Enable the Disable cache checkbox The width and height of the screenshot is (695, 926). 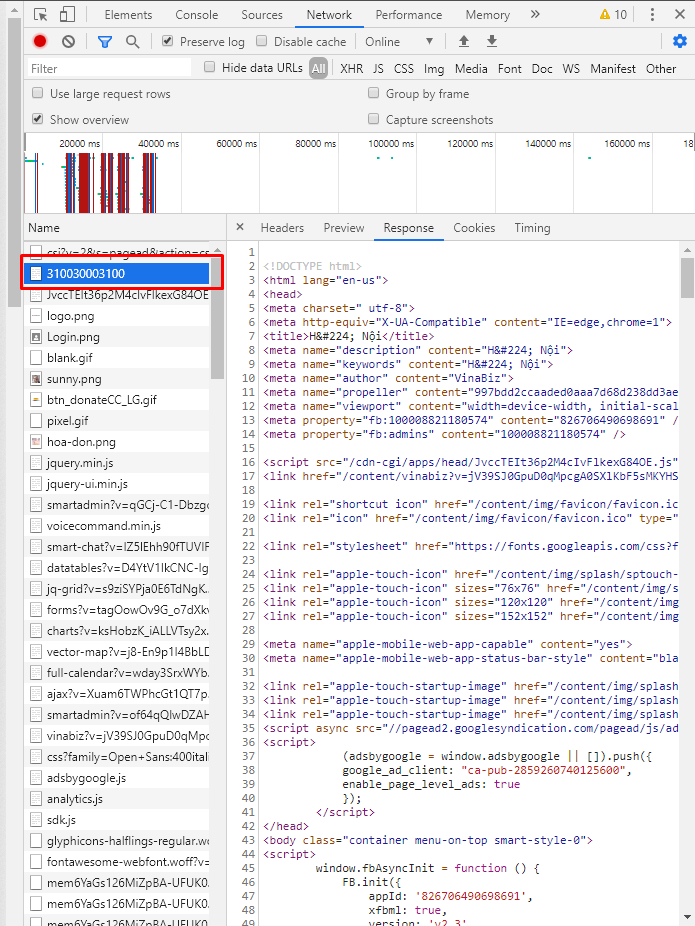coord(262,41)
